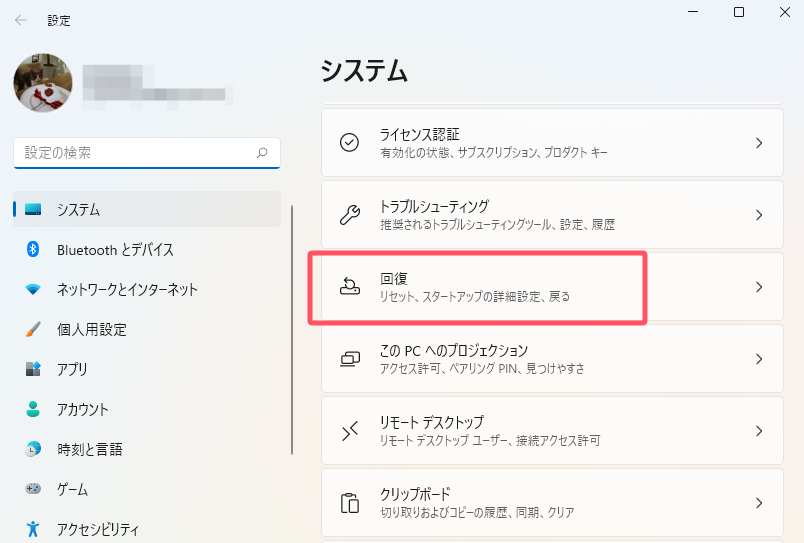This screenshot has width=804, height=543.
Task: Click the accessibility figure icon
Action: coord(33,529)
